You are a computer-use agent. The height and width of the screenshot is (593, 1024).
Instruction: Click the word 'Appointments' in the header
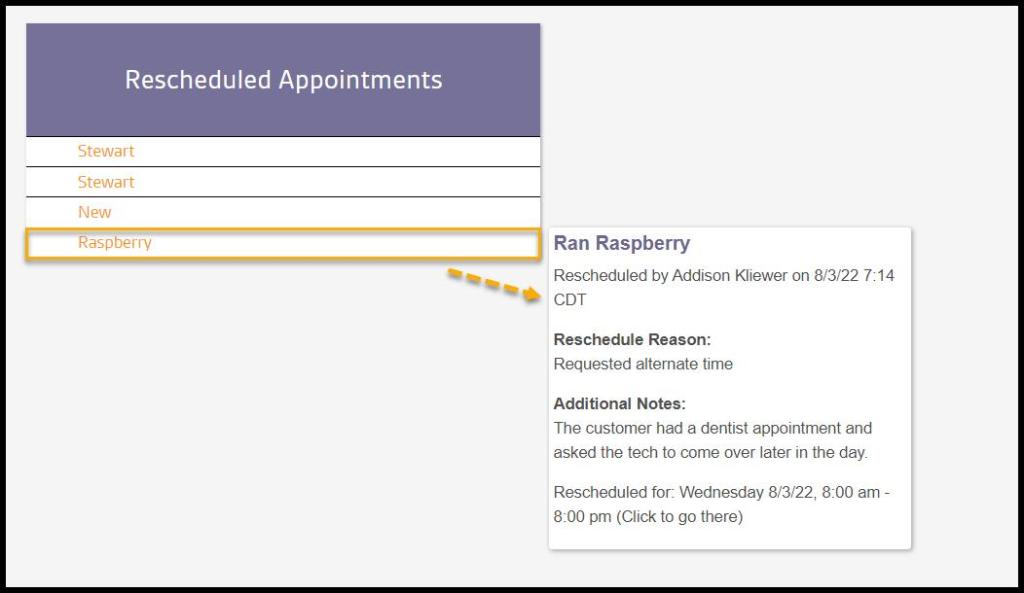[x=360, y=80]
